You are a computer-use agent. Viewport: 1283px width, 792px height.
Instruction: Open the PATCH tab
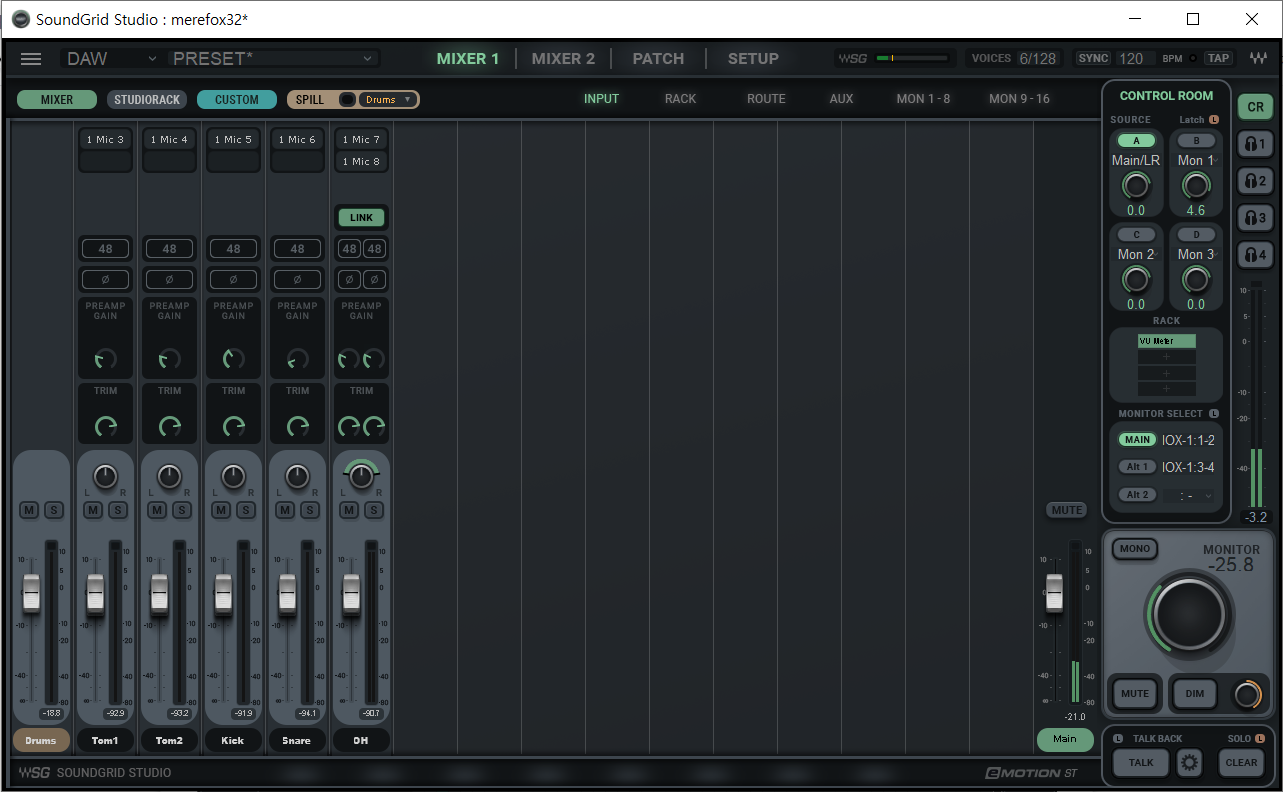click(658, 59)
